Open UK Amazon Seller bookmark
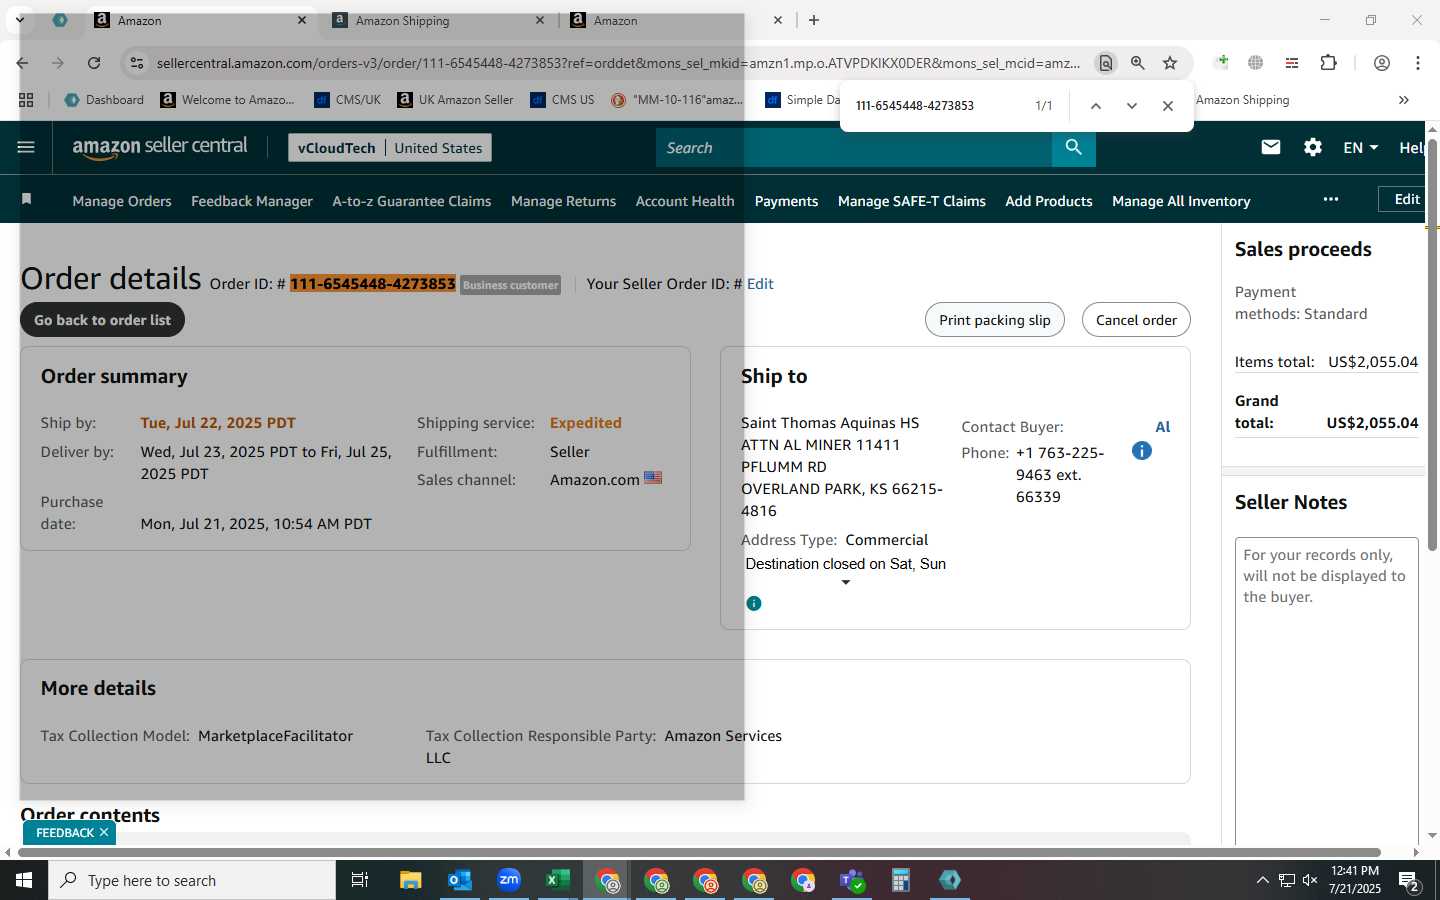 455,100
